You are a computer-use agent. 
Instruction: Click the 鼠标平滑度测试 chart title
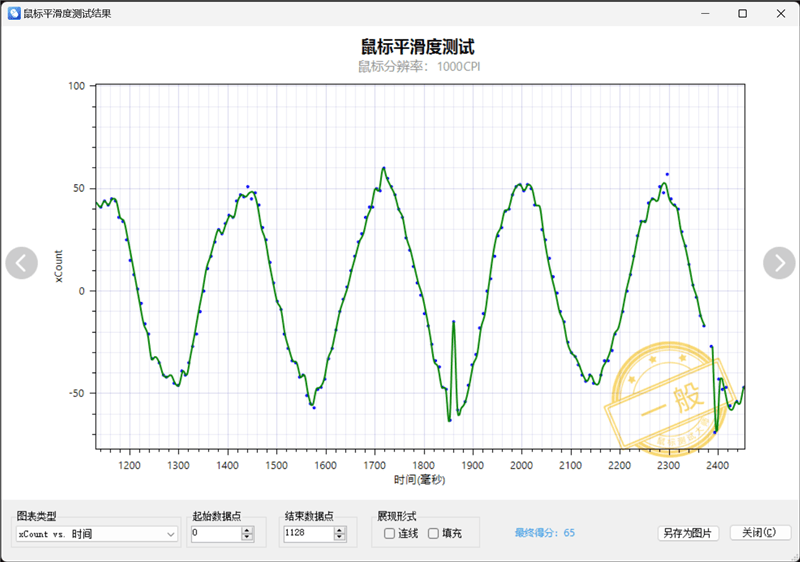coord(418,47)
